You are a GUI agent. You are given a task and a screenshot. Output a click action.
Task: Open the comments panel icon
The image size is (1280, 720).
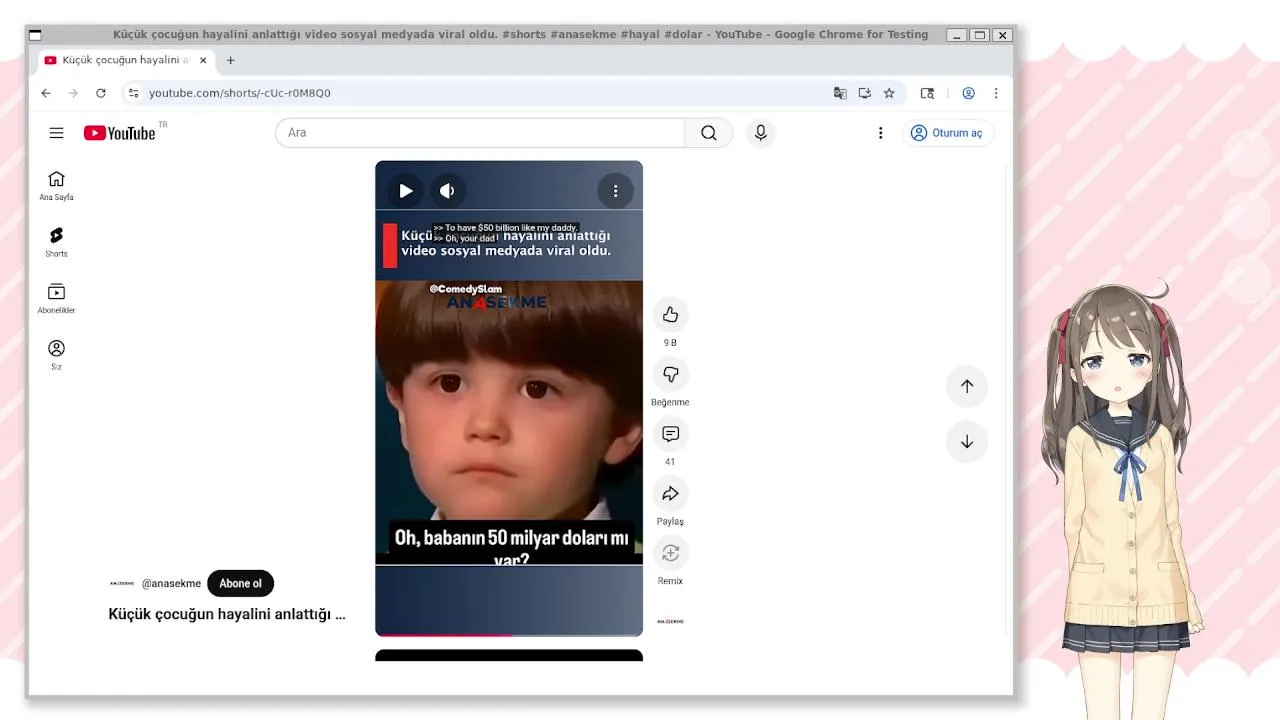tap(670, 434)
